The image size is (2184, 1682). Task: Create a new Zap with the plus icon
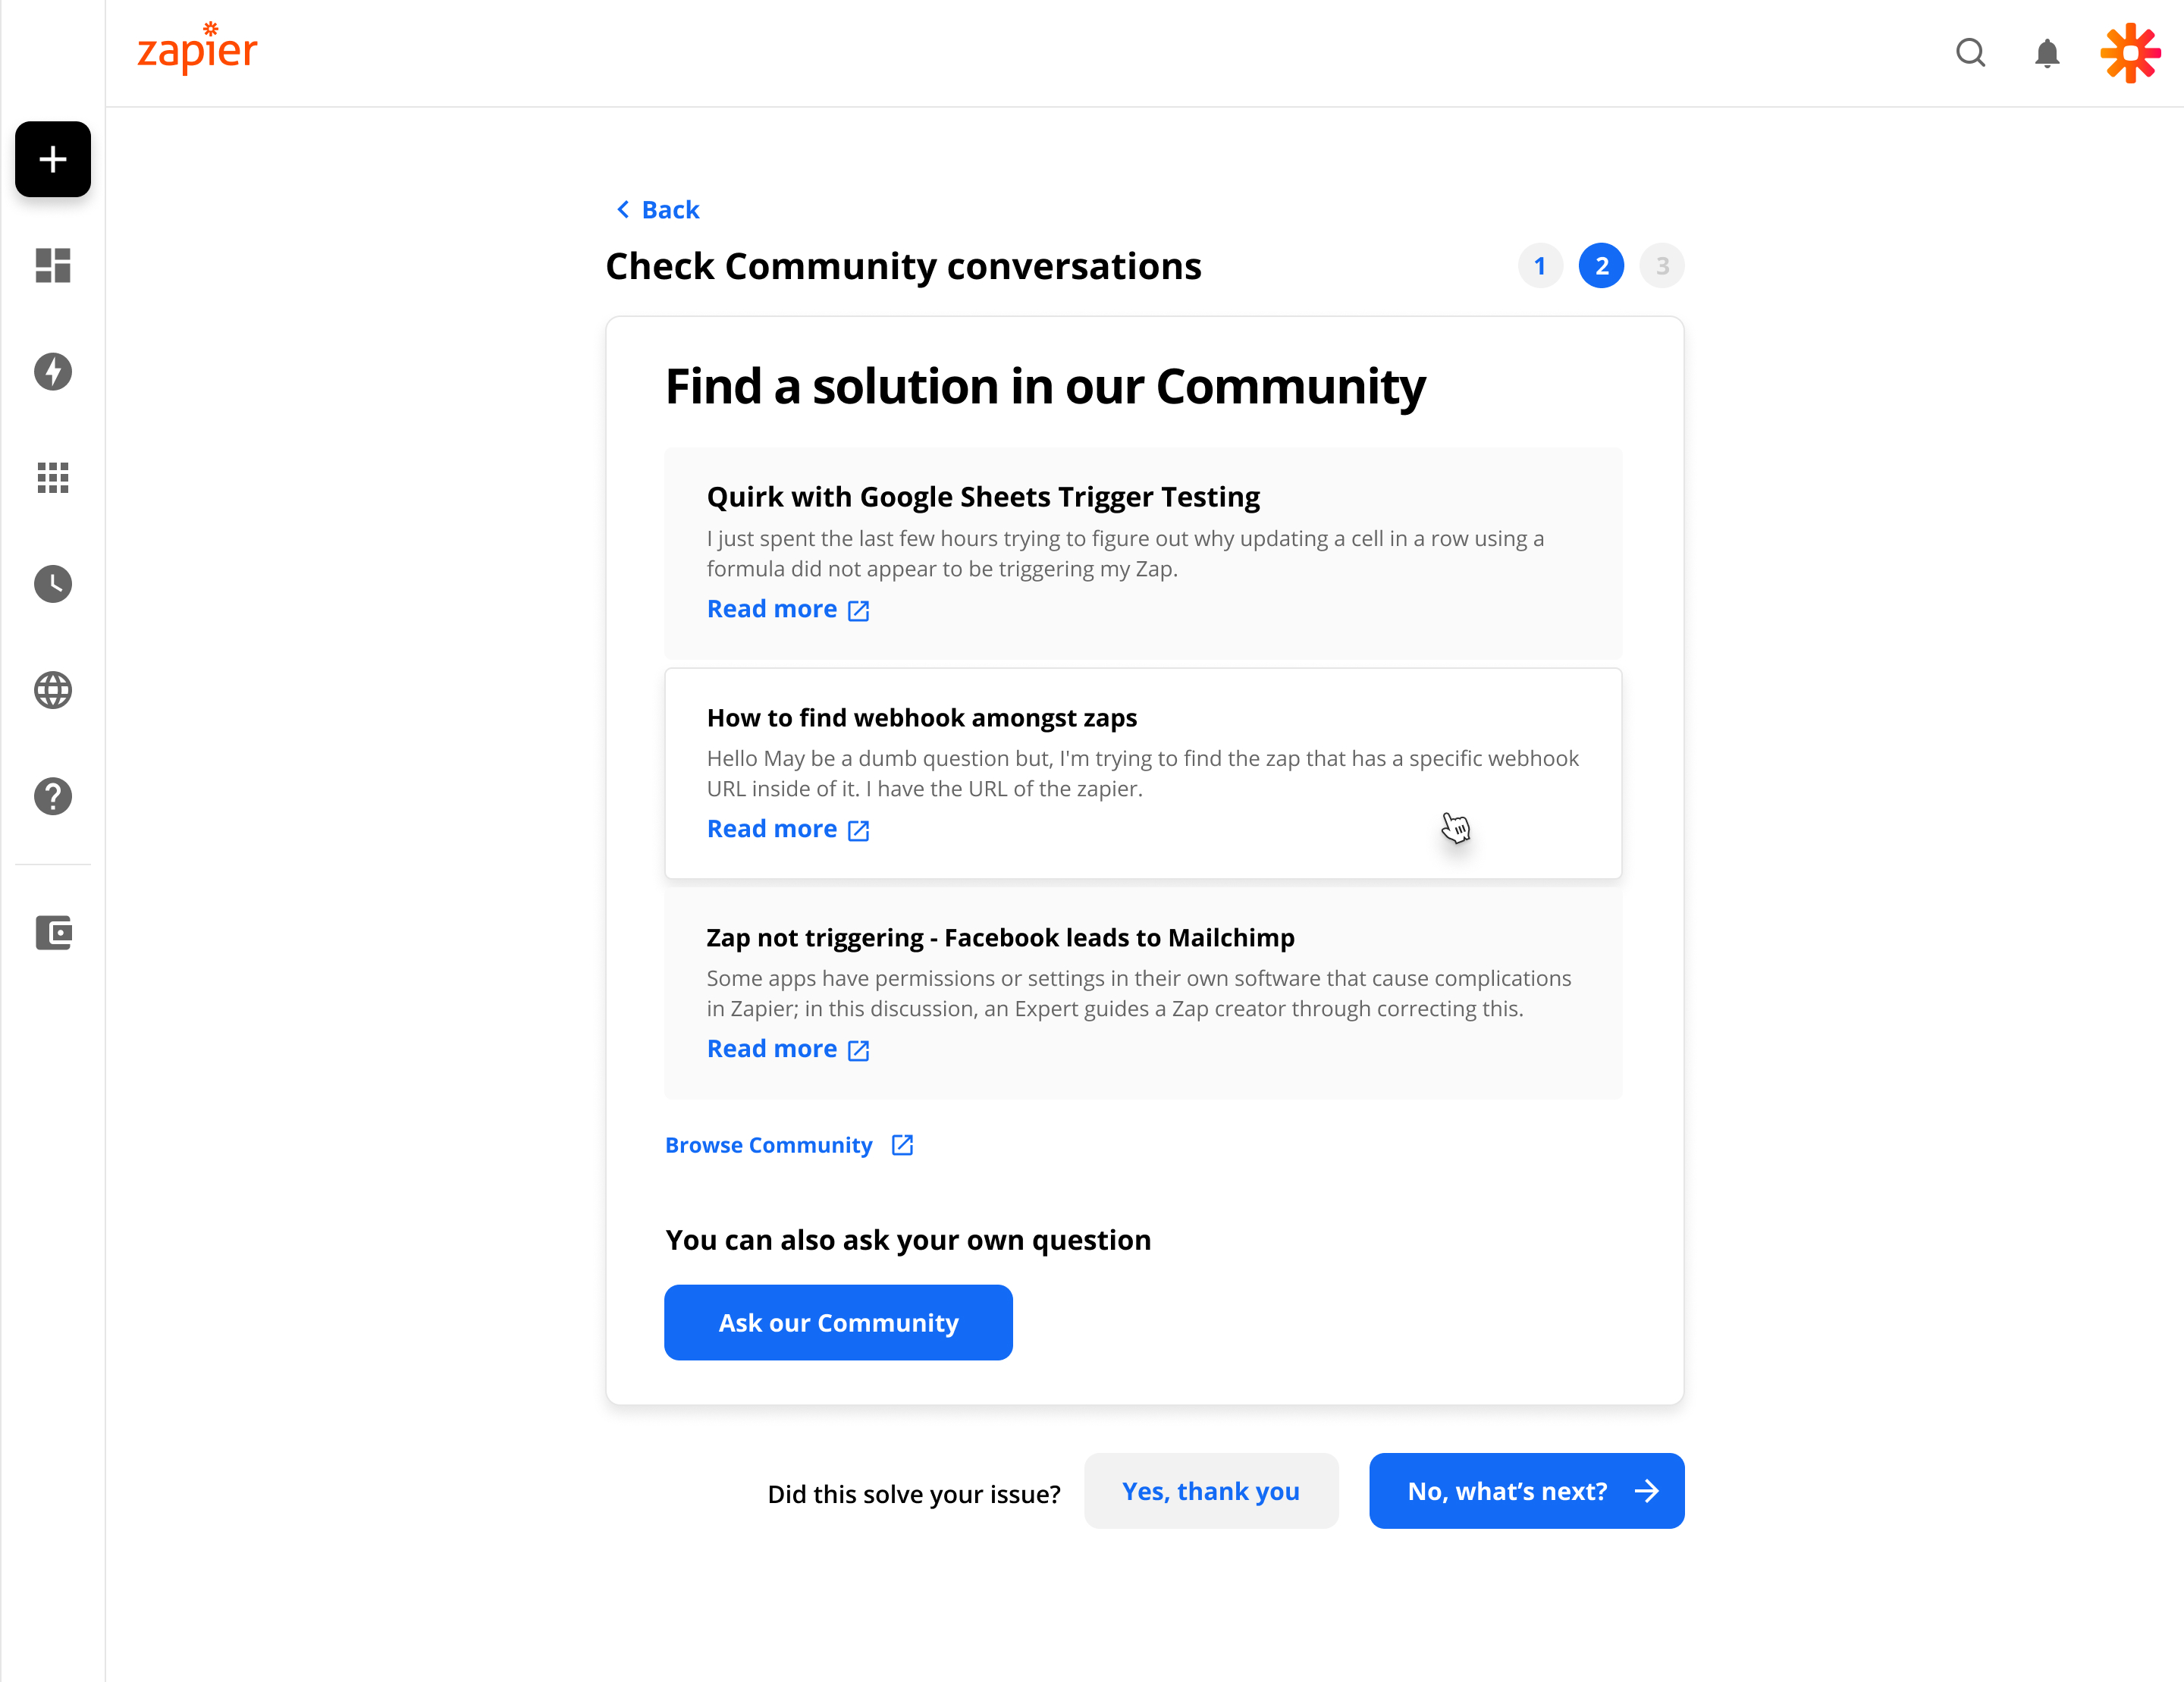click(52, 159)
